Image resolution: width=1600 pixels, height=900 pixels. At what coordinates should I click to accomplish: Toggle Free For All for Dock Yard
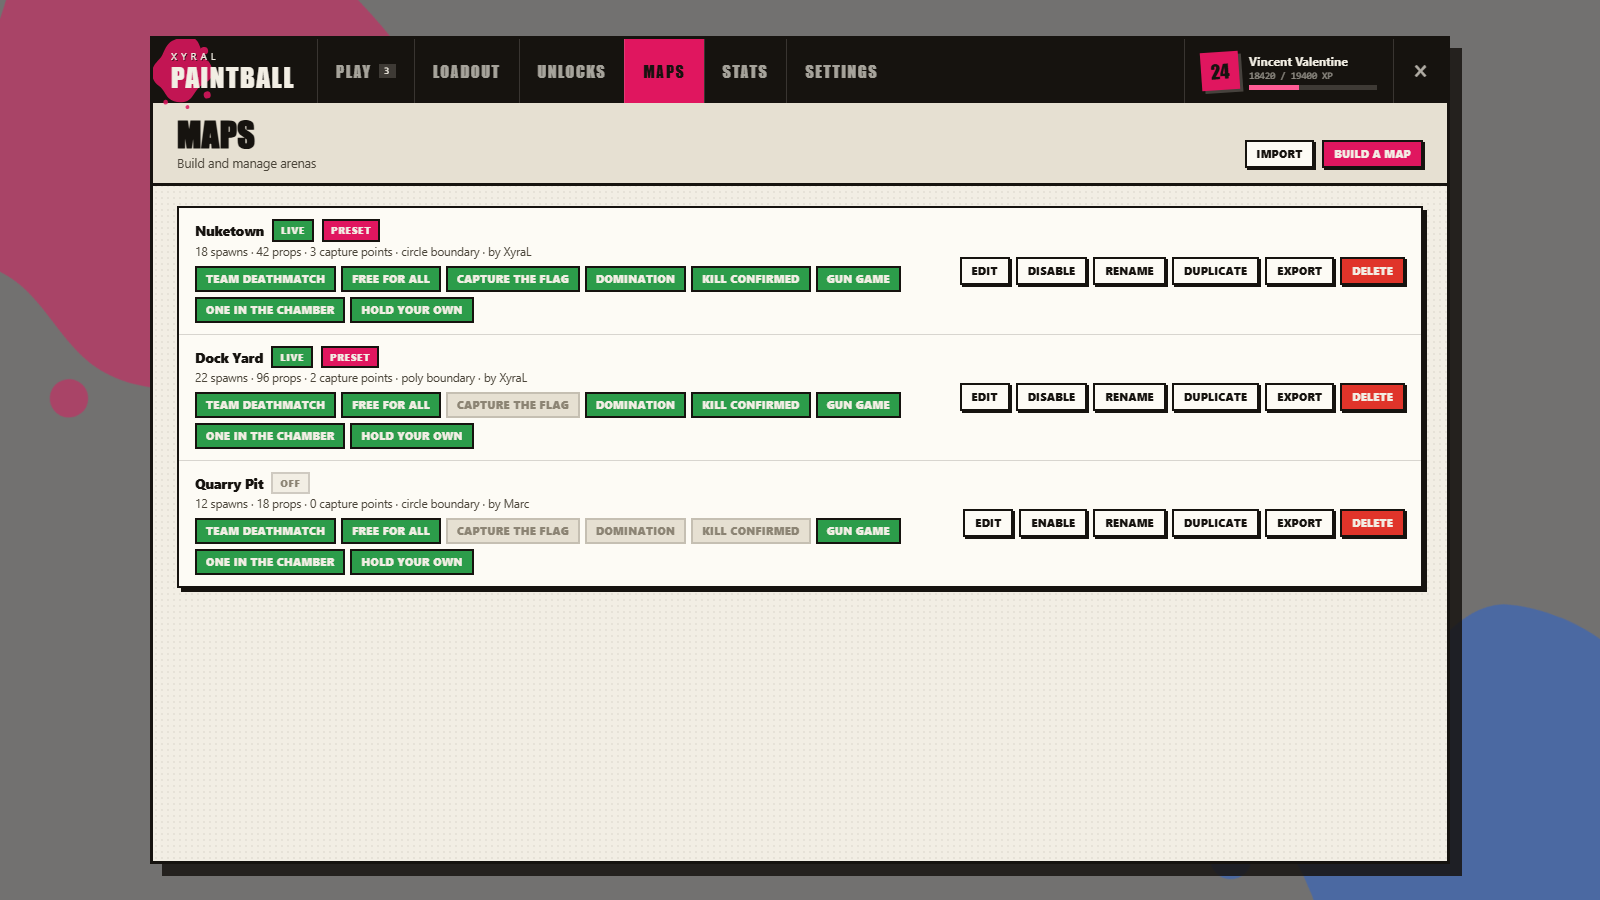(391, 405)
